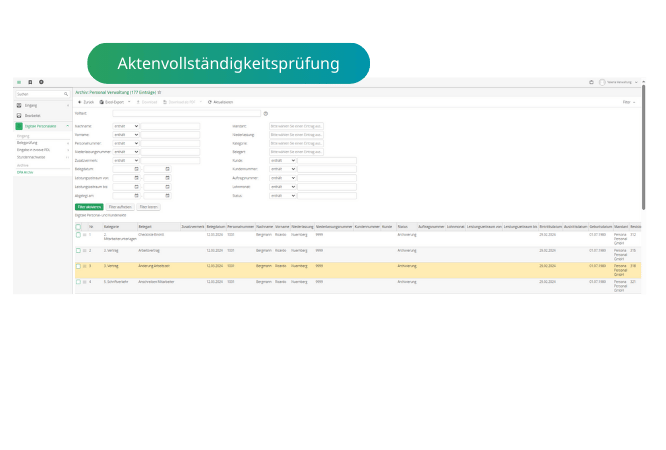The width and height of the screenshot is (666, 450).
Task: Click the home icon in top right
Action: click(591, 82)
